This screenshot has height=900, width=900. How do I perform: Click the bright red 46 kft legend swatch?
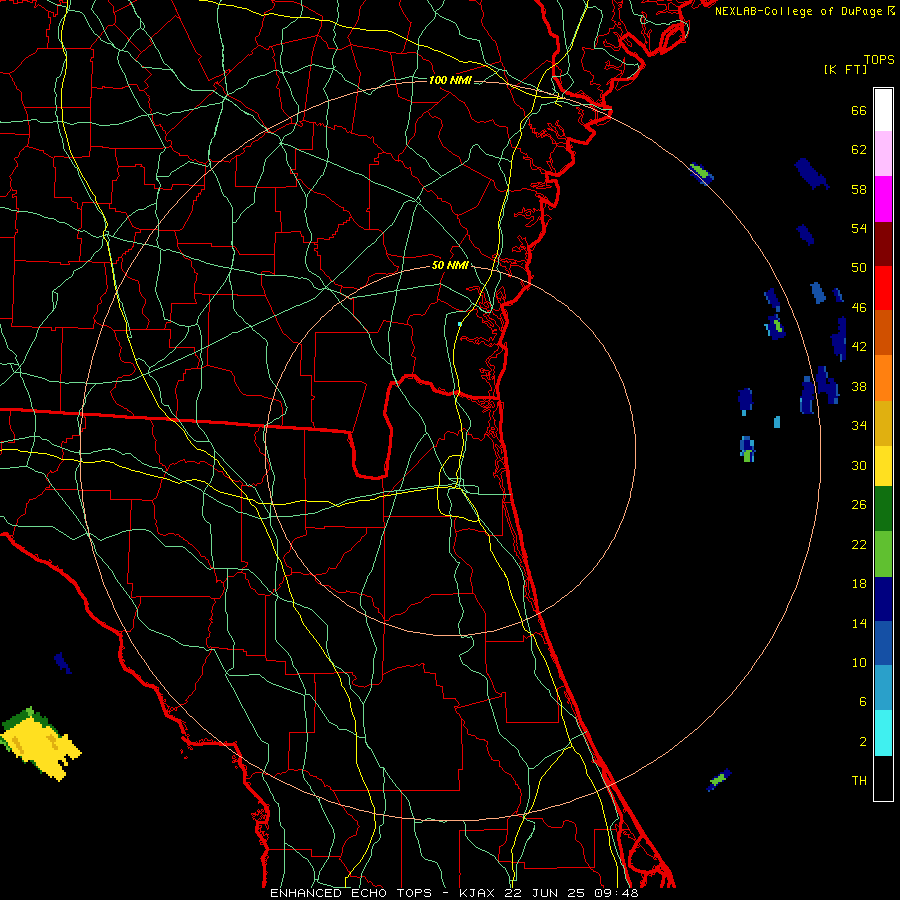(883, 288)
